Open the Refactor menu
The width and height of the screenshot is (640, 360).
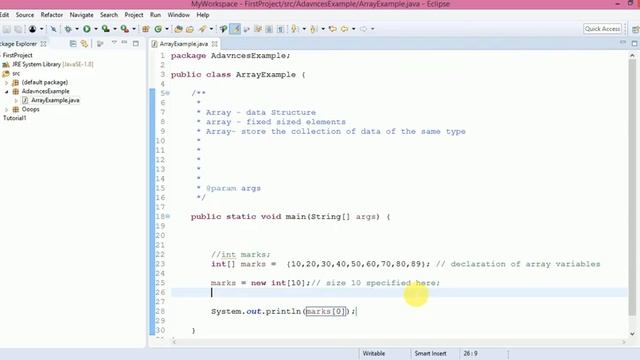(x=52, y=15)
